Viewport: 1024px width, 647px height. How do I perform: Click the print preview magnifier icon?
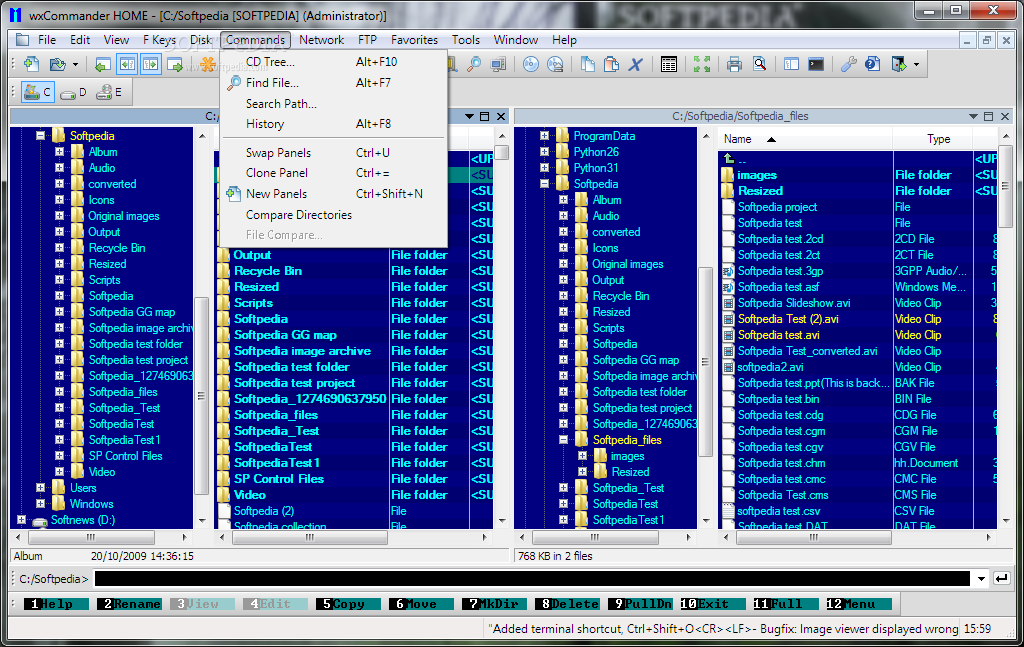click(759, 64)
